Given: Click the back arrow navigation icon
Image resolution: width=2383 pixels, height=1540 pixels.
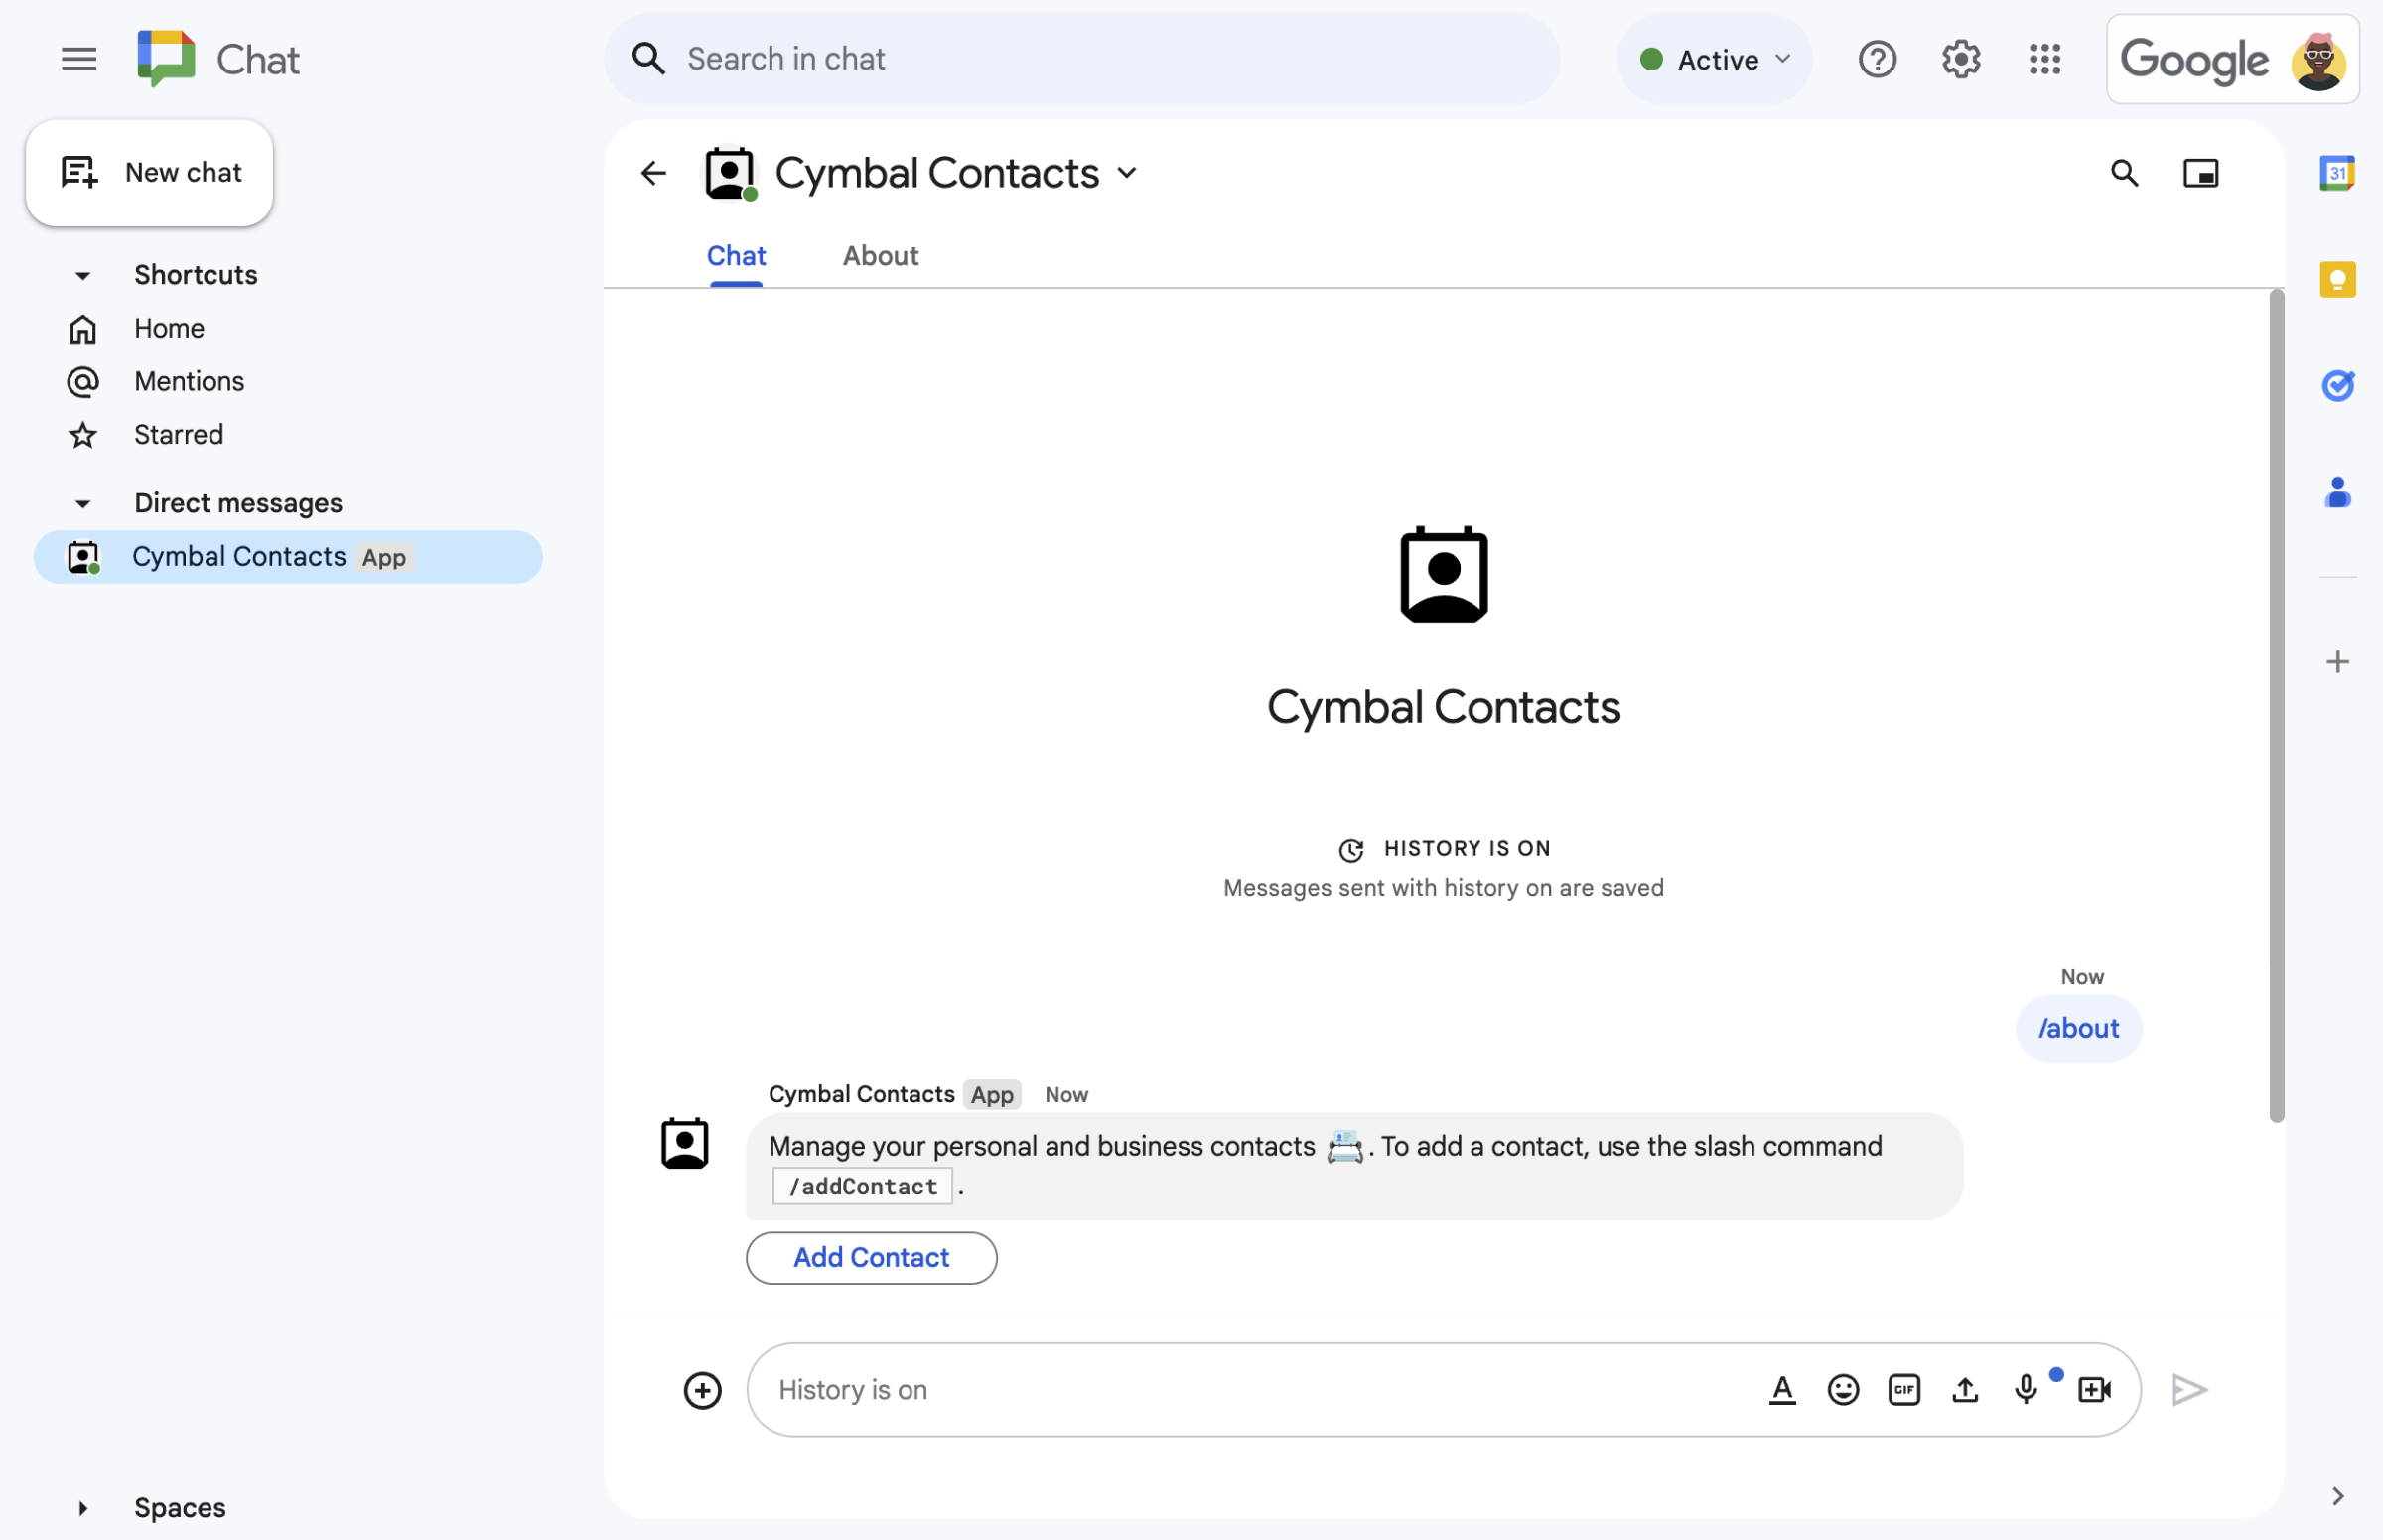Looking at the screenshot, I should point(653,172).
